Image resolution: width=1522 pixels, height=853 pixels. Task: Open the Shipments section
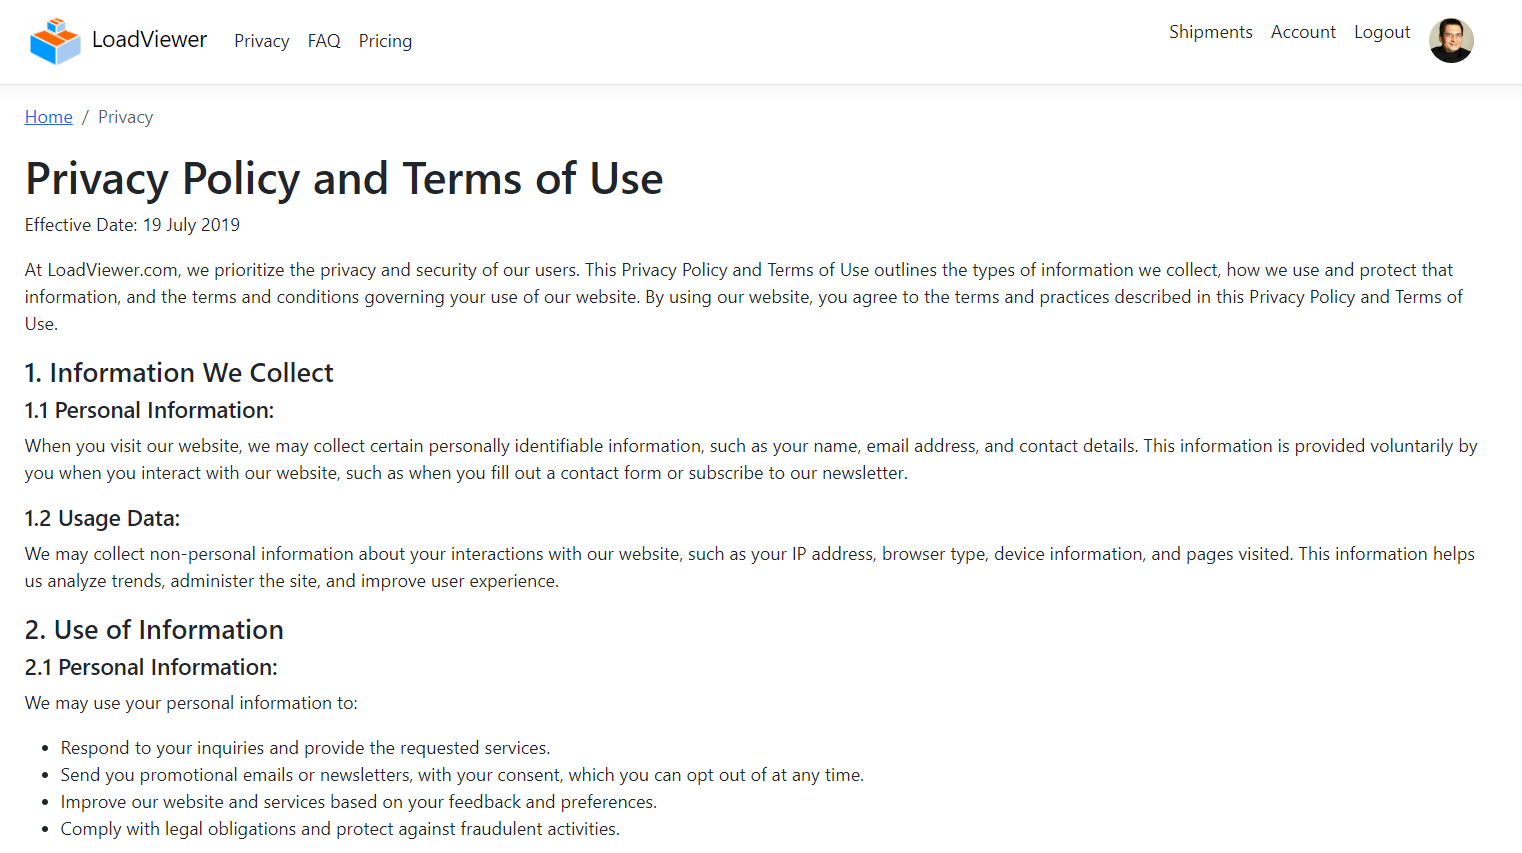point(1210,32)
